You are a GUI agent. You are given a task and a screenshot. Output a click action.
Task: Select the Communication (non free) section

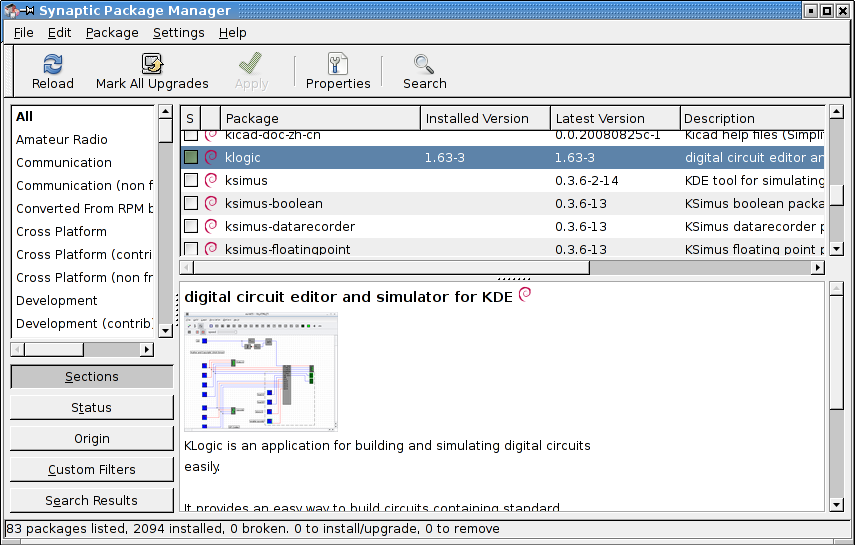(85, 185)
